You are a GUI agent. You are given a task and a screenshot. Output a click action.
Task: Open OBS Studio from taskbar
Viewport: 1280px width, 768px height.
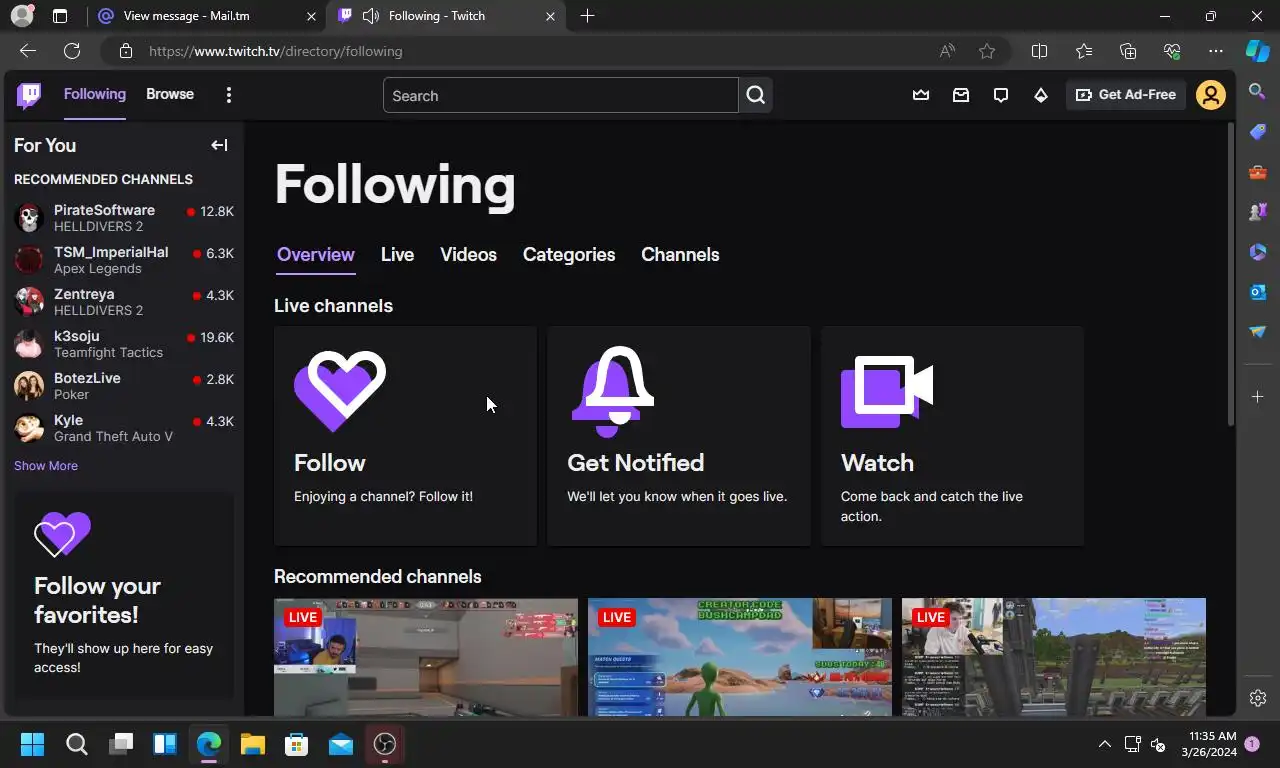(385, 744)
